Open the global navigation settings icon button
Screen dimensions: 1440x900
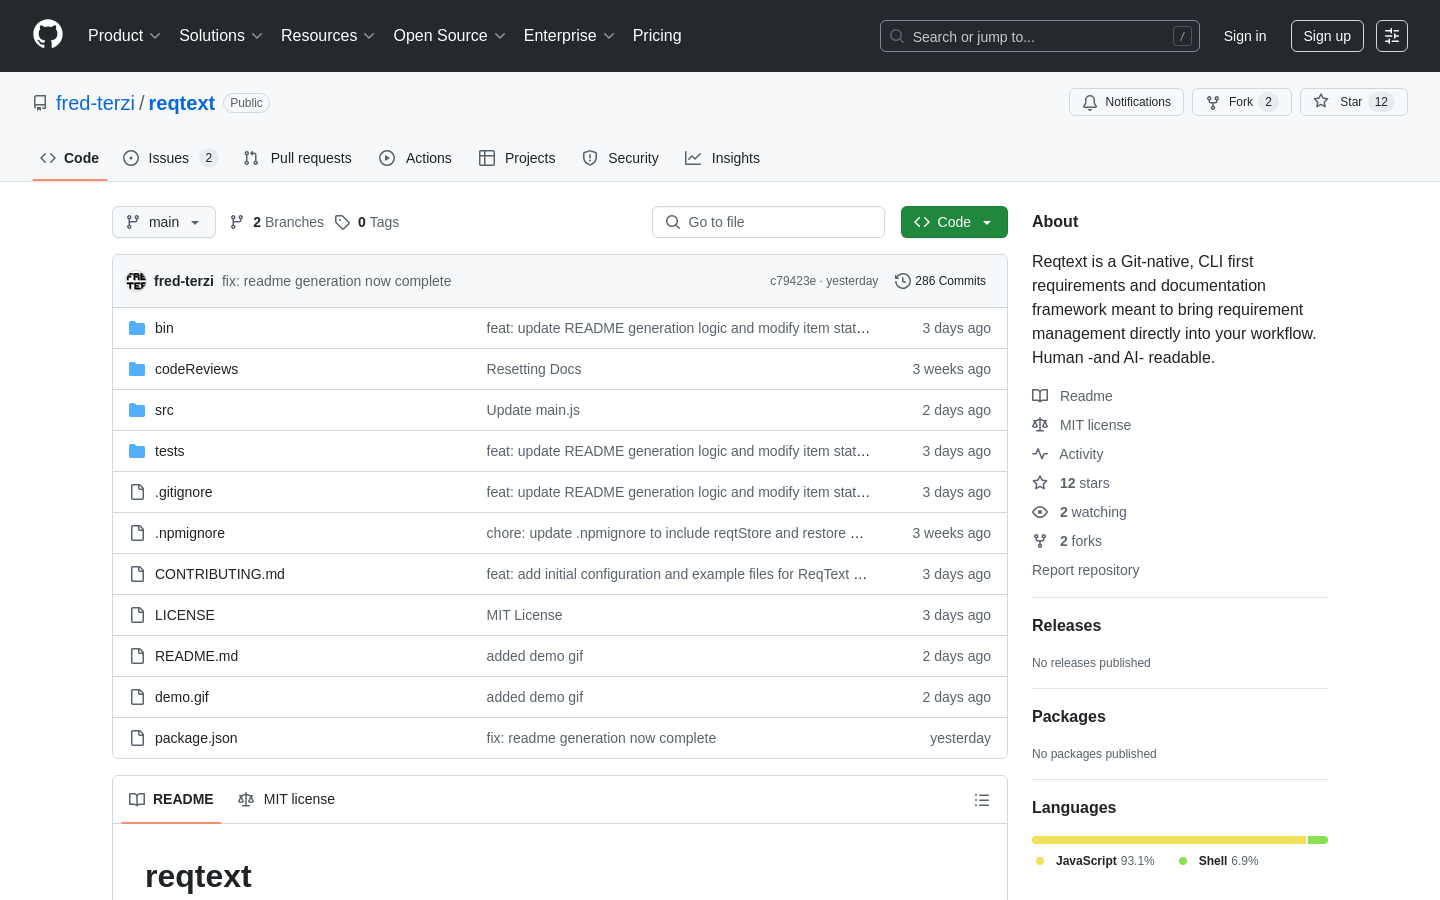pos(1392,36)
